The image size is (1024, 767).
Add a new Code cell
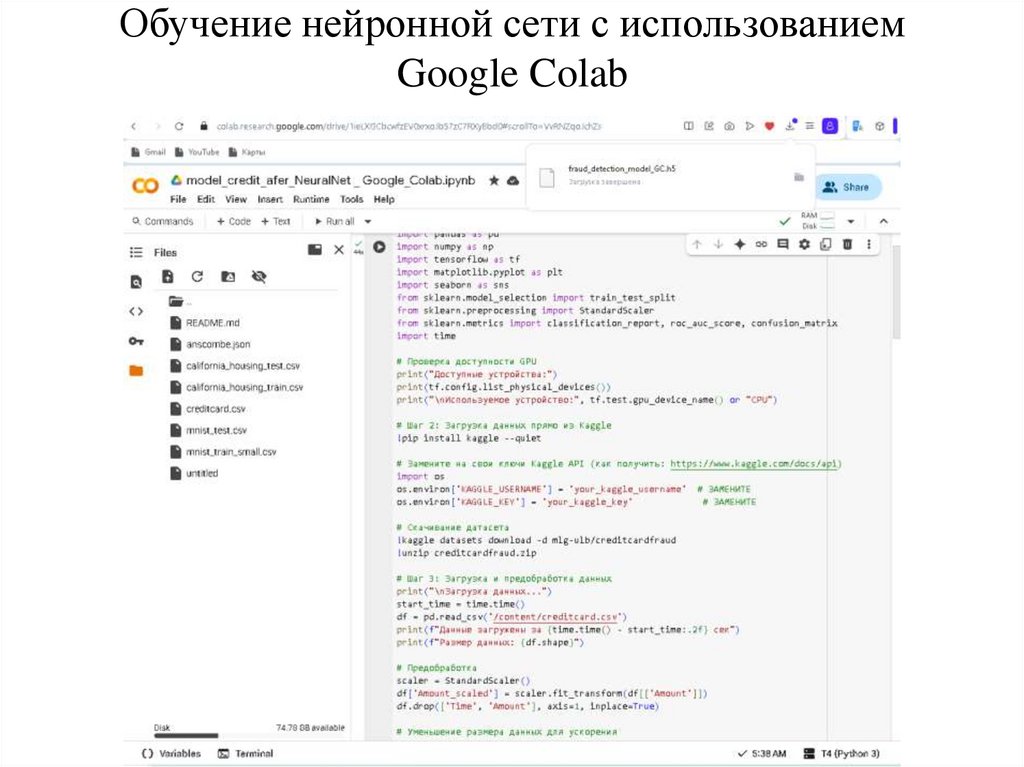[x=234, y=221]
